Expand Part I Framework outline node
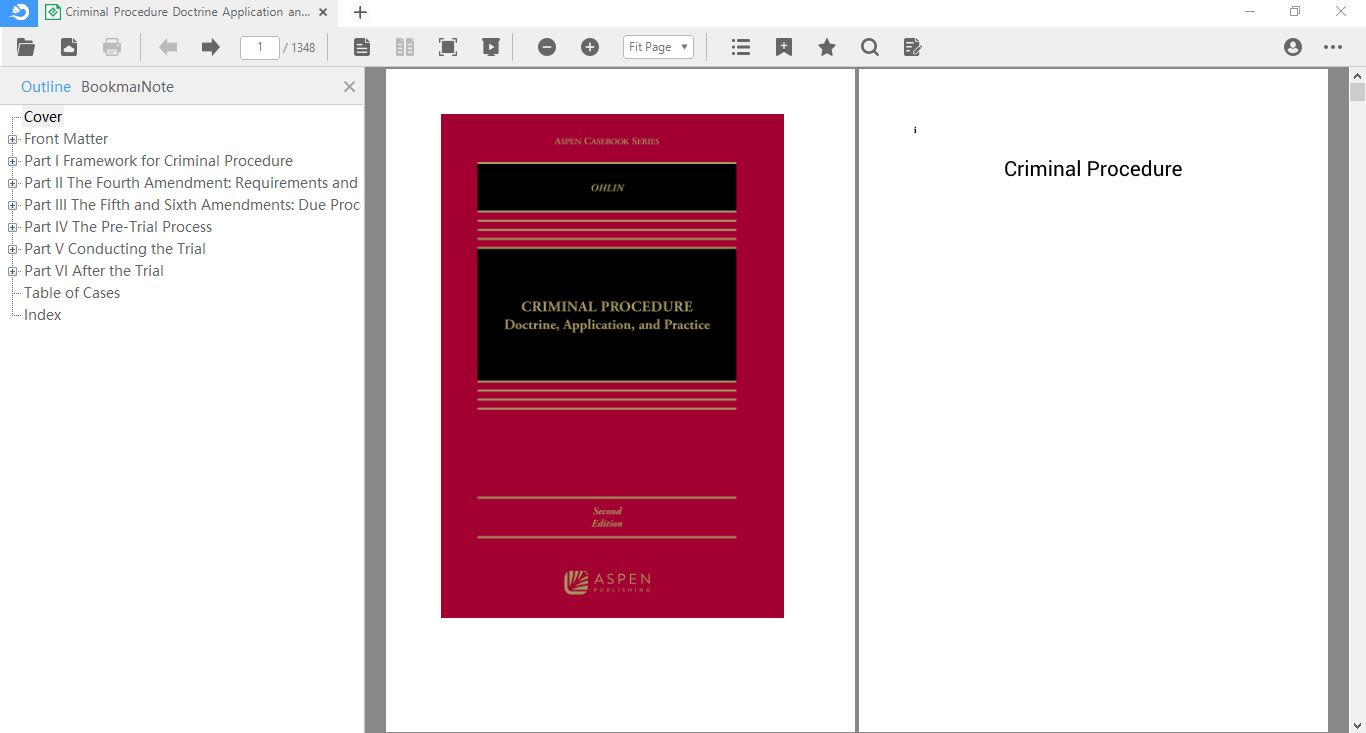Image resolution: width=1366 pixels, height=733 pixels. (13, 161)
